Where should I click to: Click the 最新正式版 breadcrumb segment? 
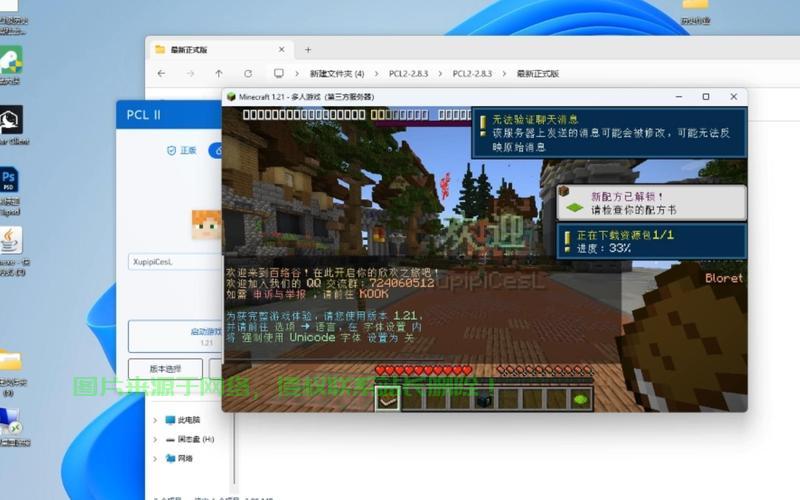538,73
